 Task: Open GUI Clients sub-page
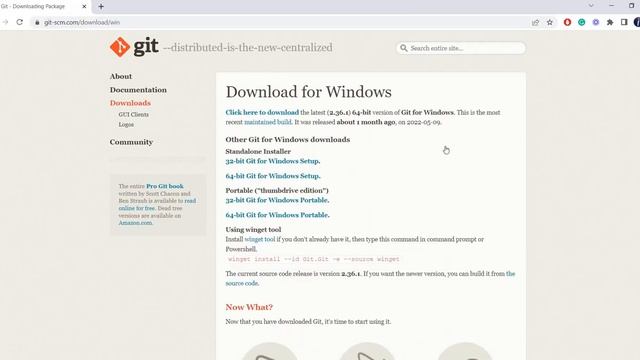[x=133, y=115]
